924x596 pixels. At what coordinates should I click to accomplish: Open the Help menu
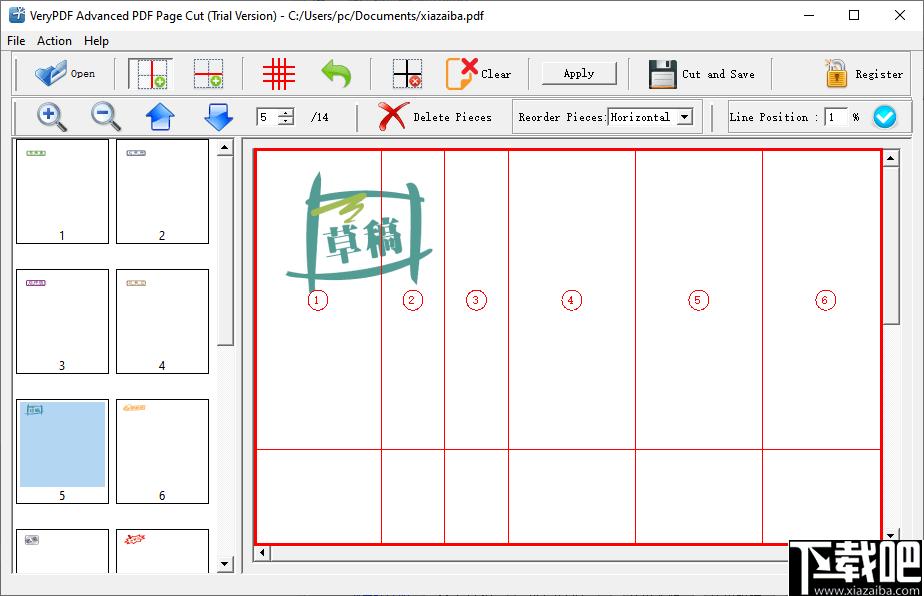96,41
